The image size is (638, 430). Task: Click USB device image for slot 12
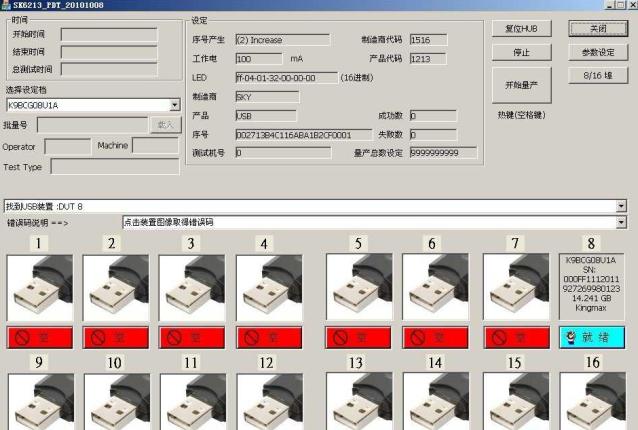pos(270,402)
